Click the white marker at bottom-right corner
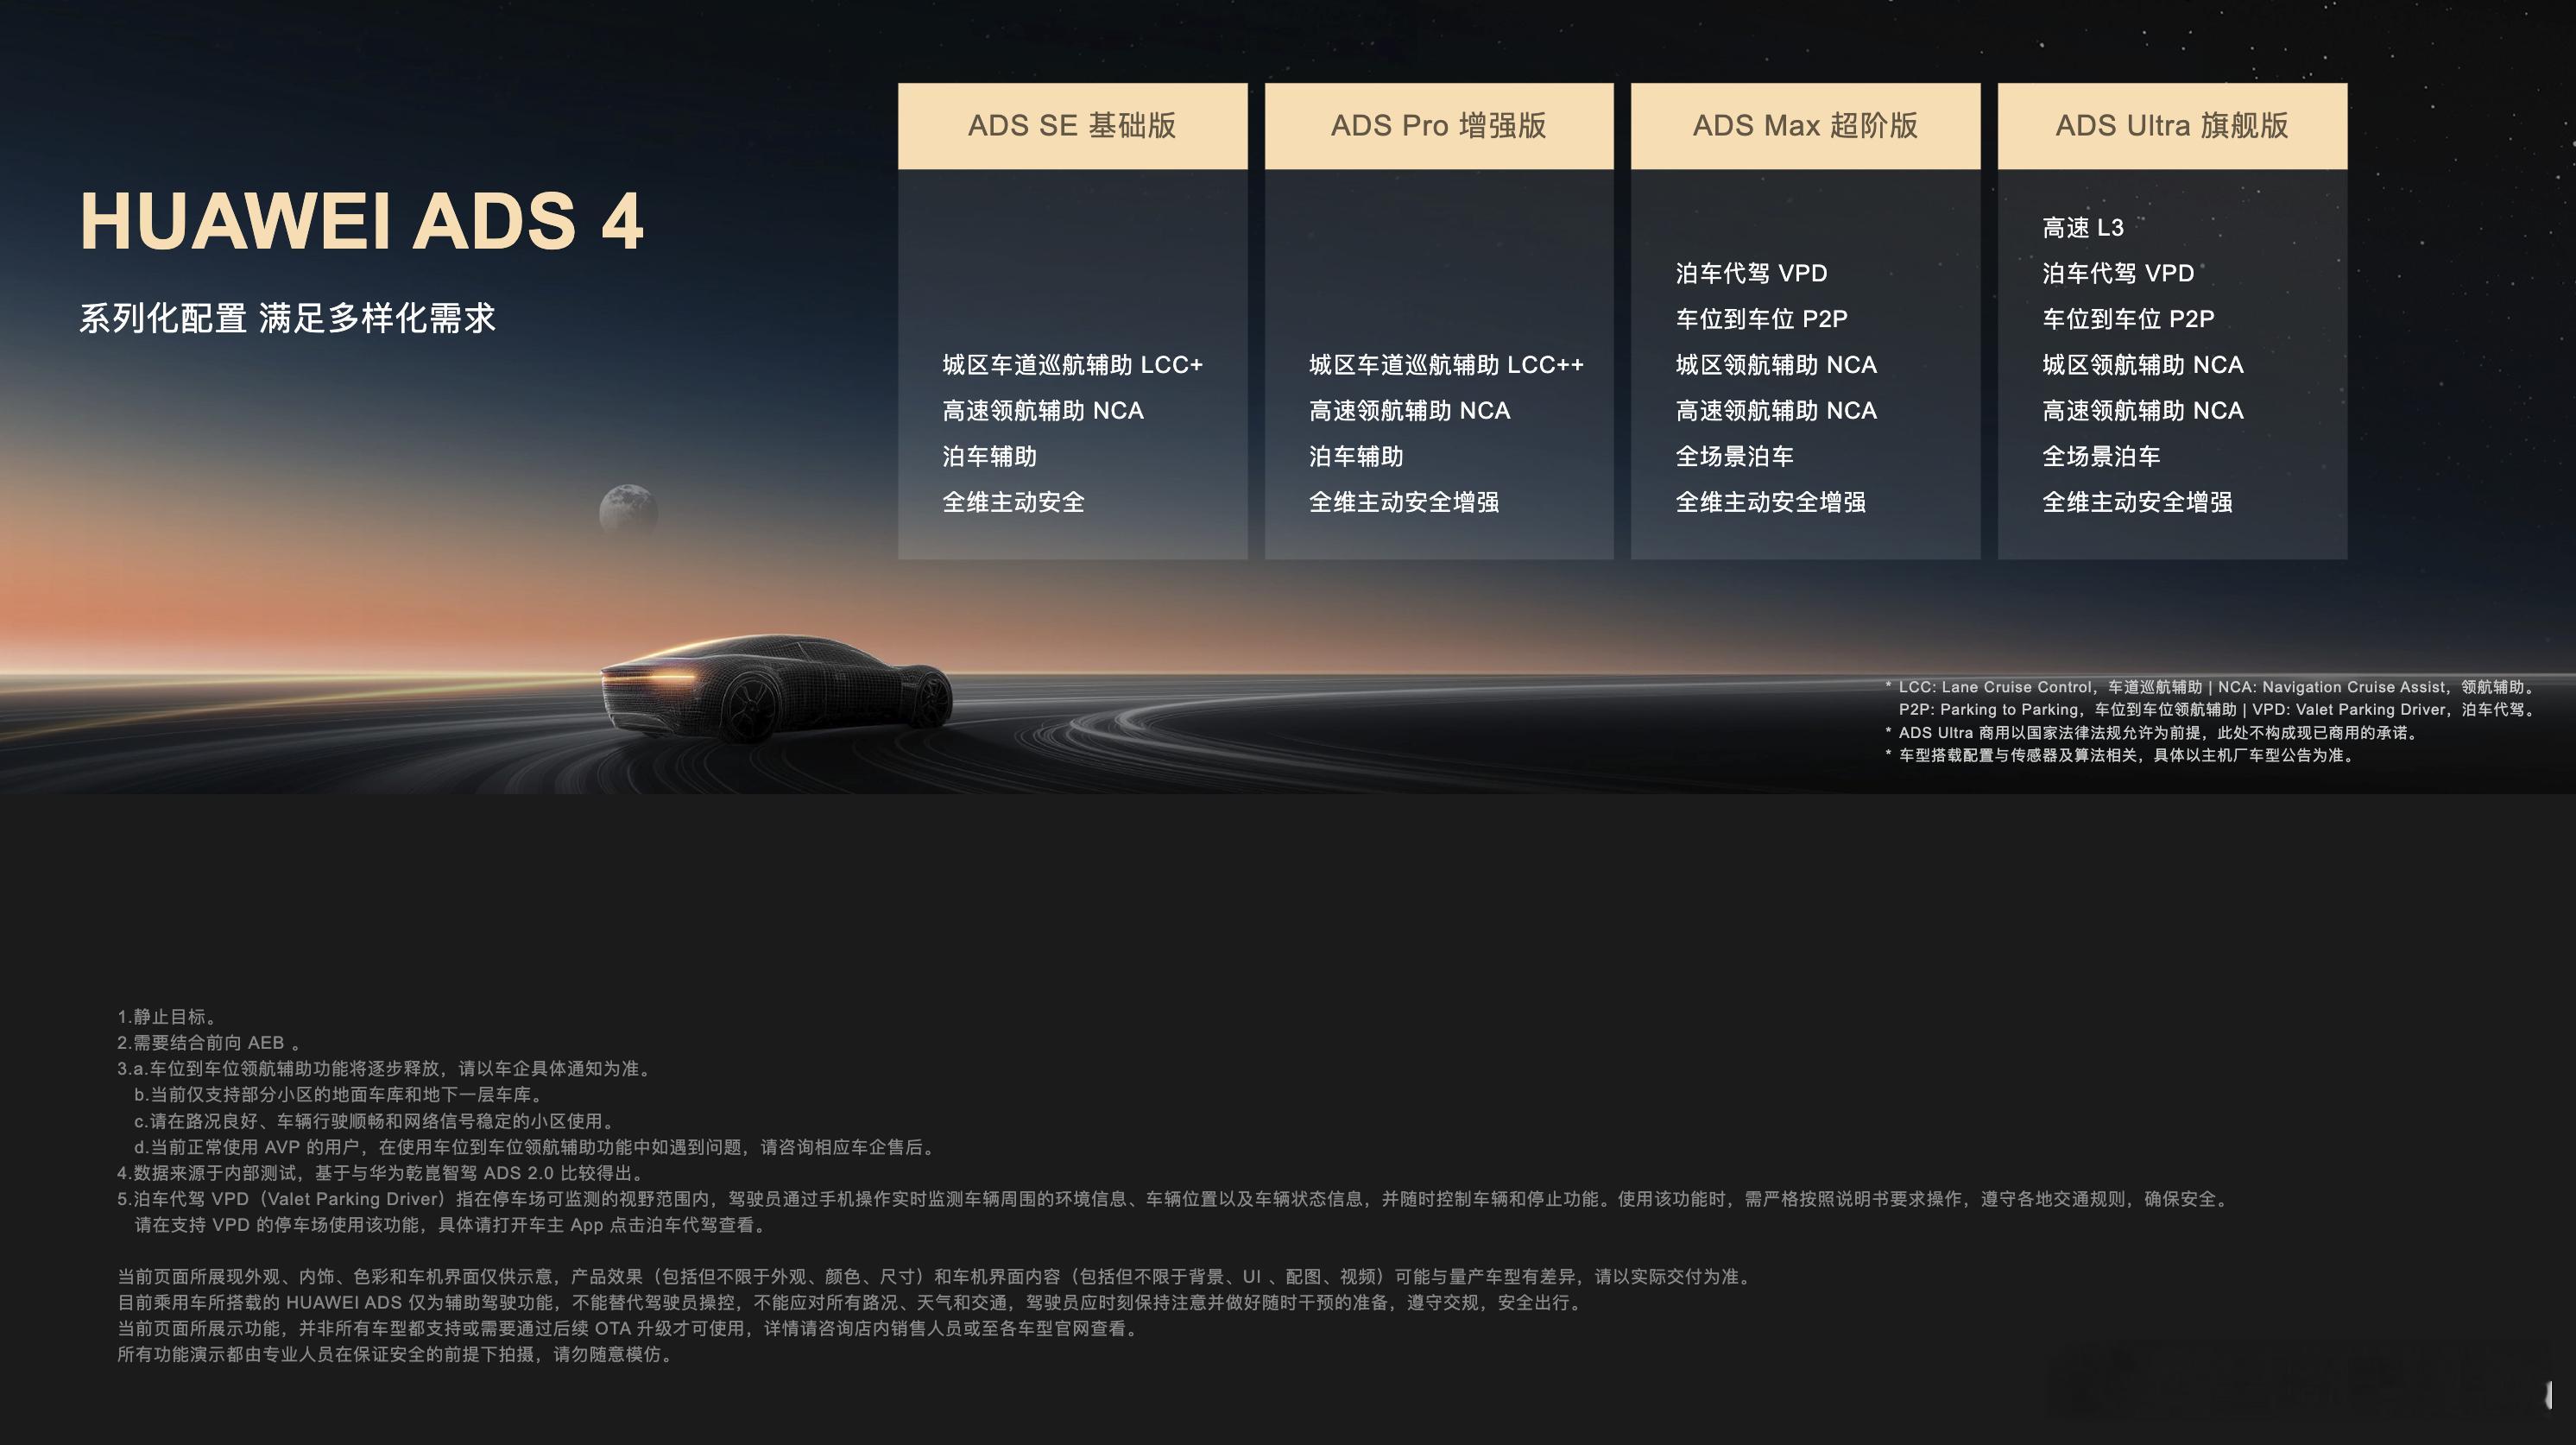Screen dimensions: 2576x1445 pos(2549,1394)
